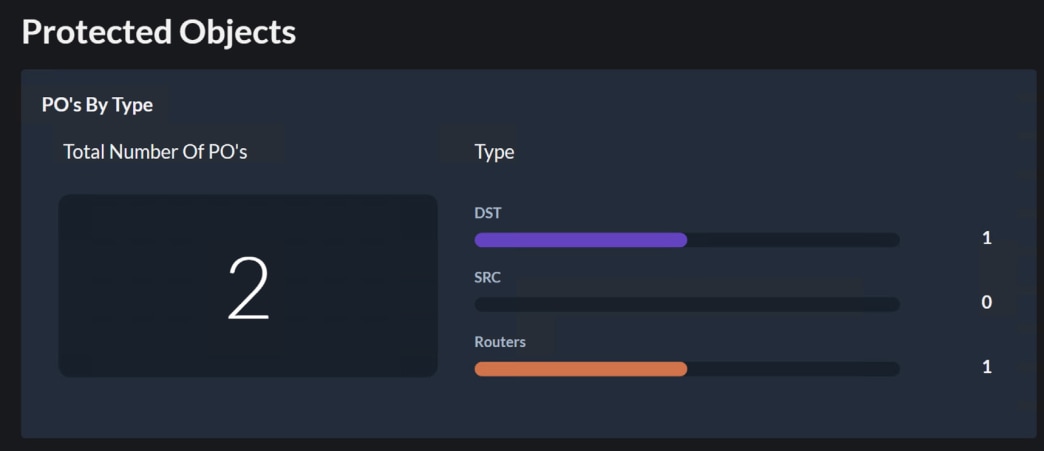Click the unfilled dark portion of the Routers bar
Screen dimensions: 1044x451
point(793,369)
